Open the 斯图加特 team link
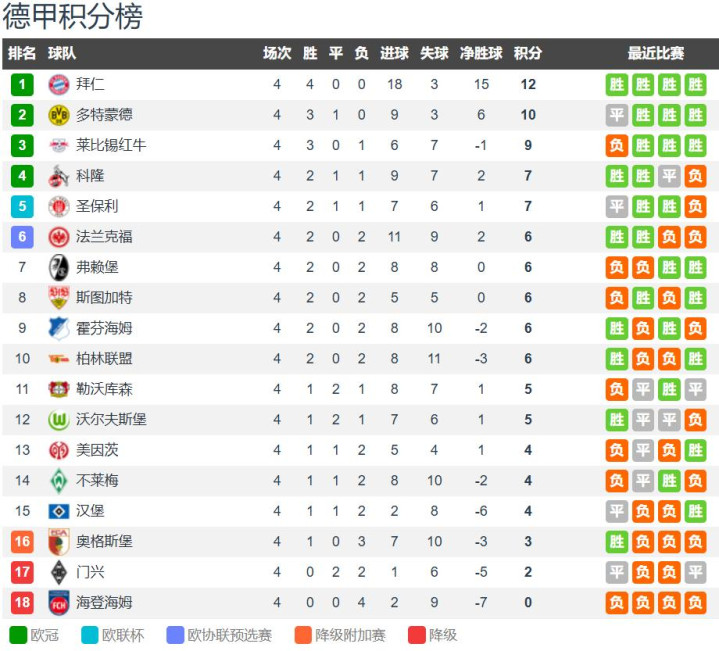719x651 pixels. pos(104,298)
